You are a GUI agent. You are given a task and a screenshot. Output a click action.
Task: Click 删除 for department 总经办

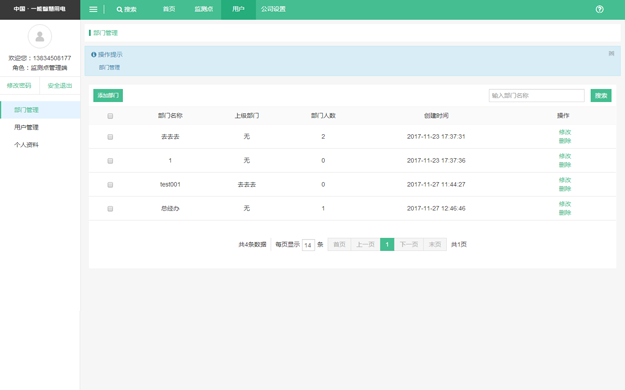coord(565,213)
